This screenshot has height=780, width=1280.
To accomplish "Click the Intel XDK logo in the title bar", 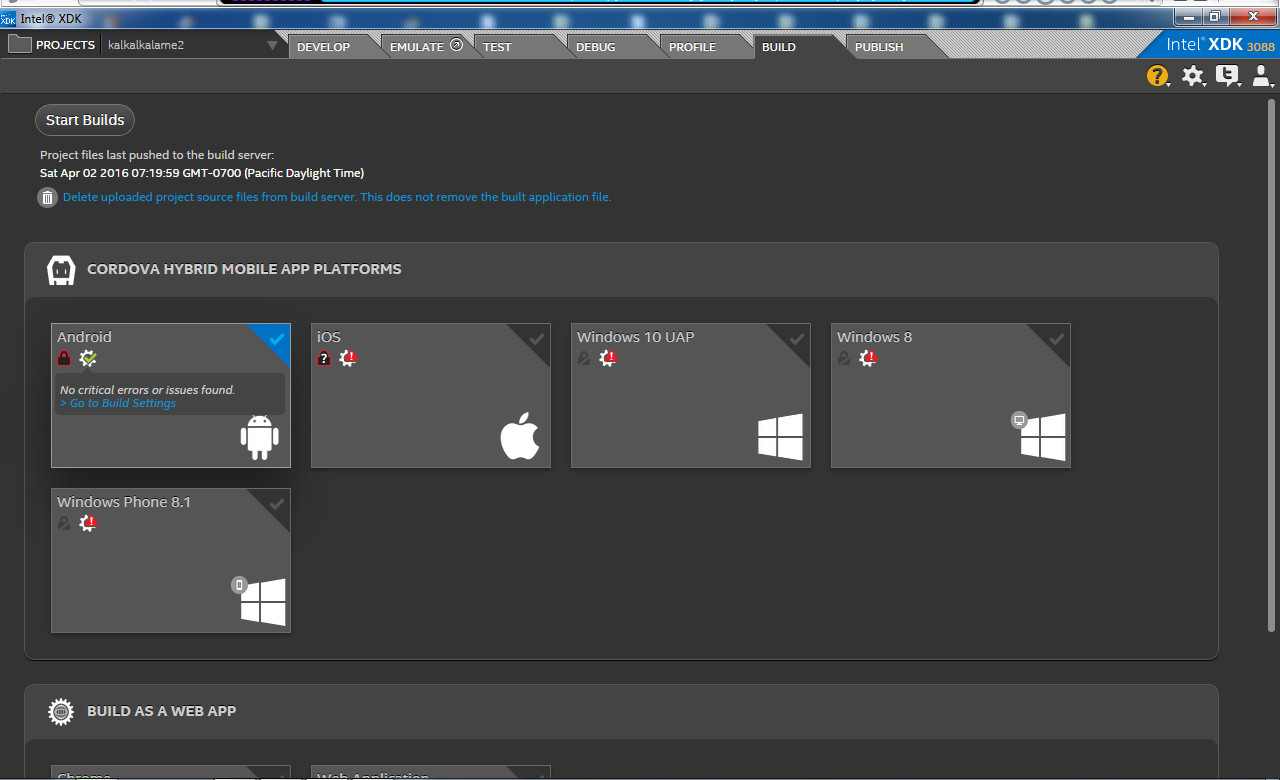I will [8, 18].
